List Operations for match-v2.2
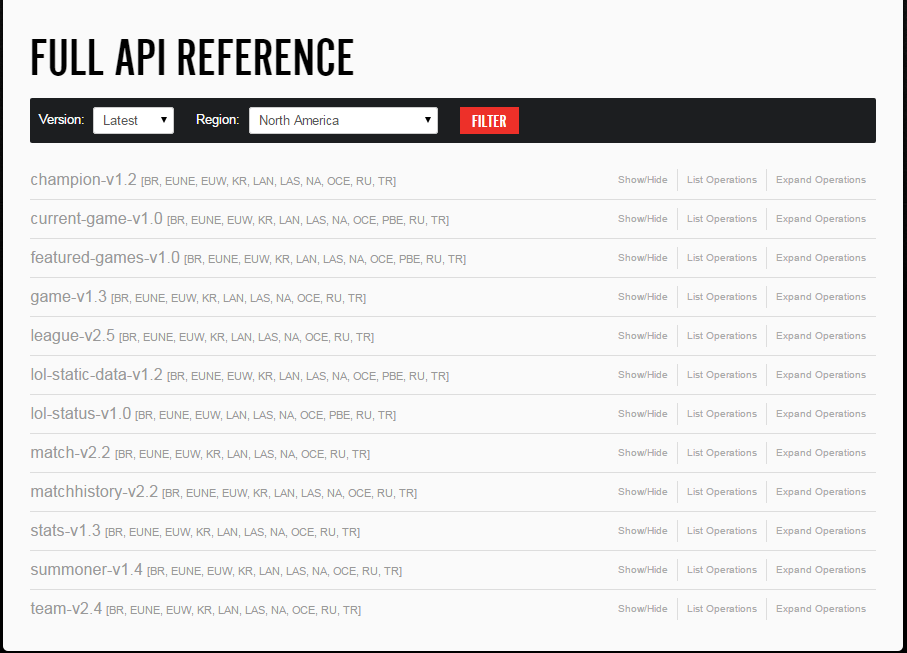Viewport: 907px width, 653px height. tap(722, 453)
